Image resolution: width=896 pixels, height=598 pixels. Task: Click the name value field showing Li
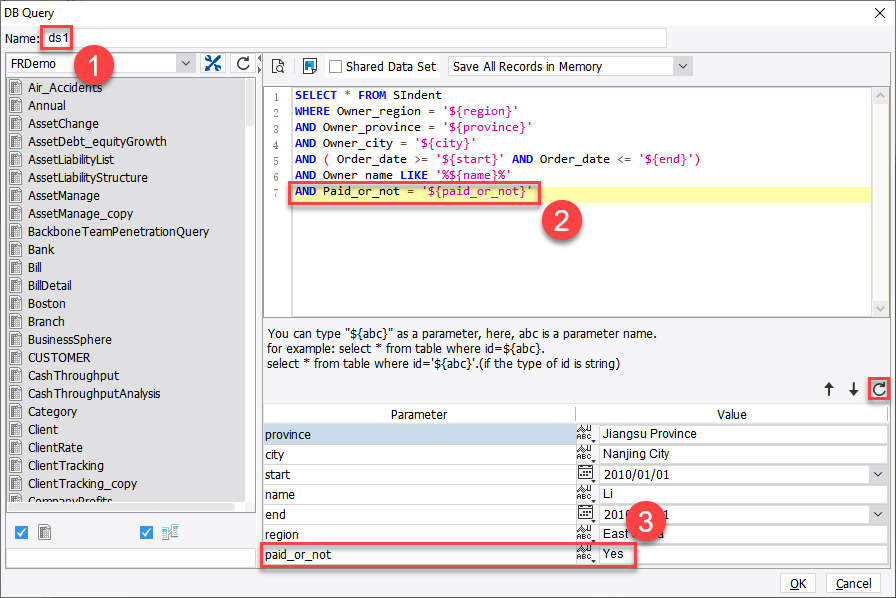click(x=743, y=494)
